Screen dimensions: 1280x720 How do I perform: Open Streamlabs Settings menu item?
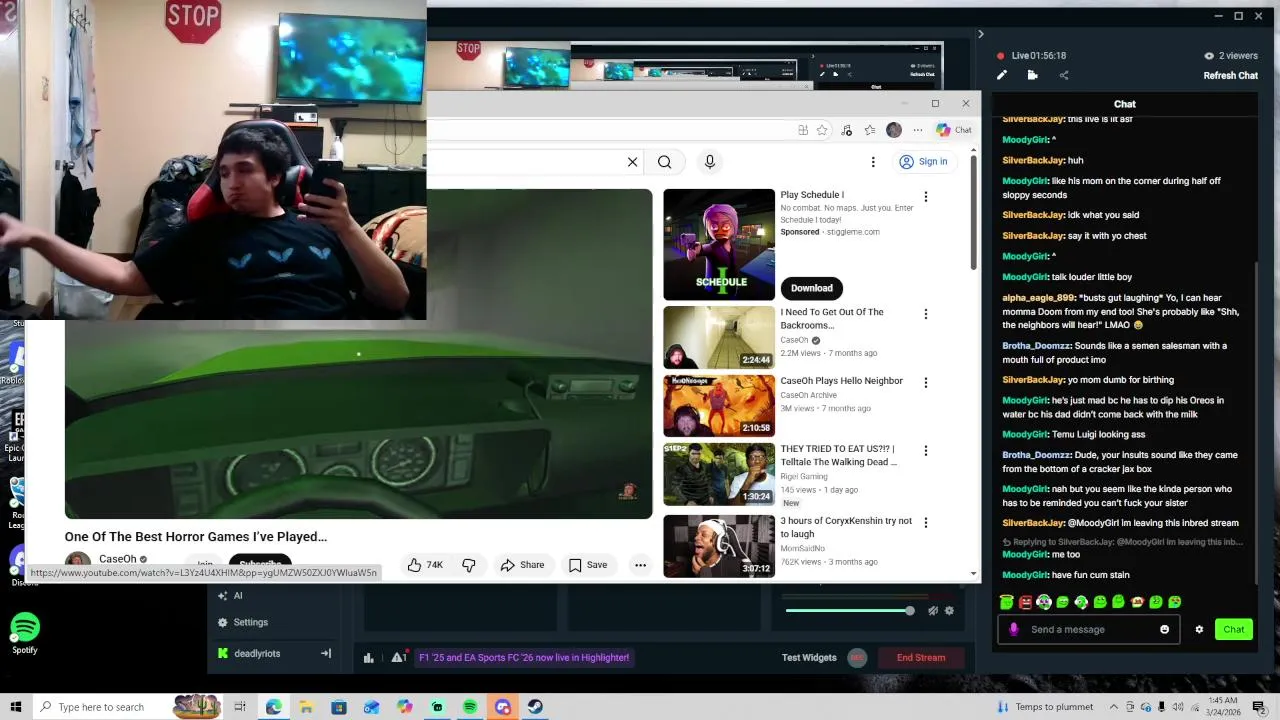tap(243, 622)
